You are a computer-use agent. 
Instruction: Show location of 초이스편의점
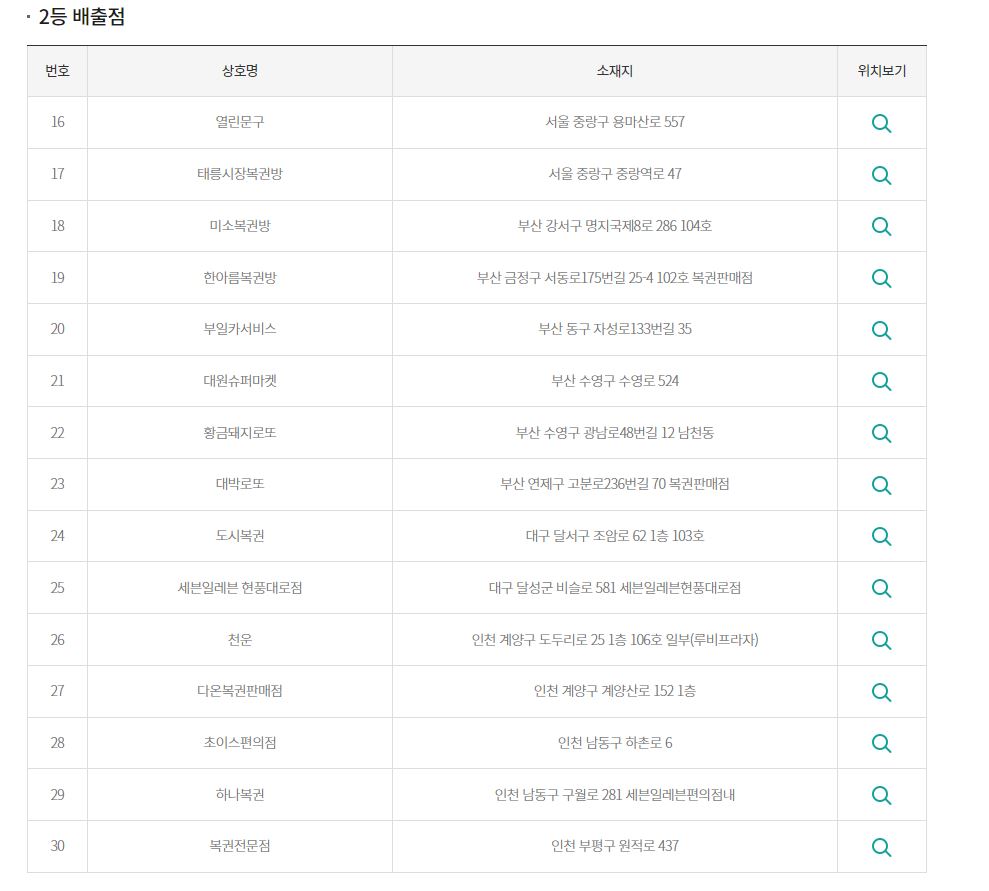[881, 743]
